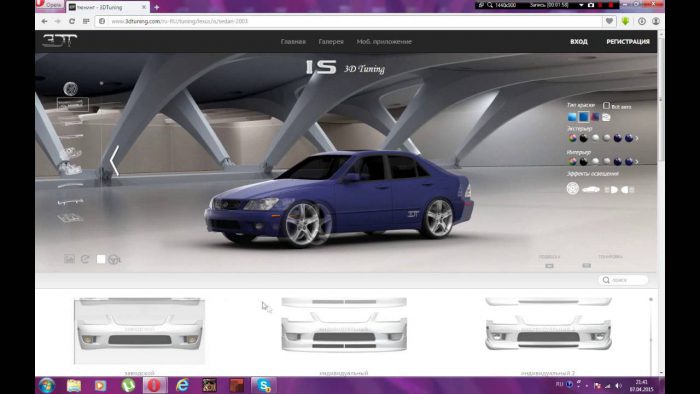Open the speed dial grid icon
This screenshot has width=700, height=394.
pos(86,21)
